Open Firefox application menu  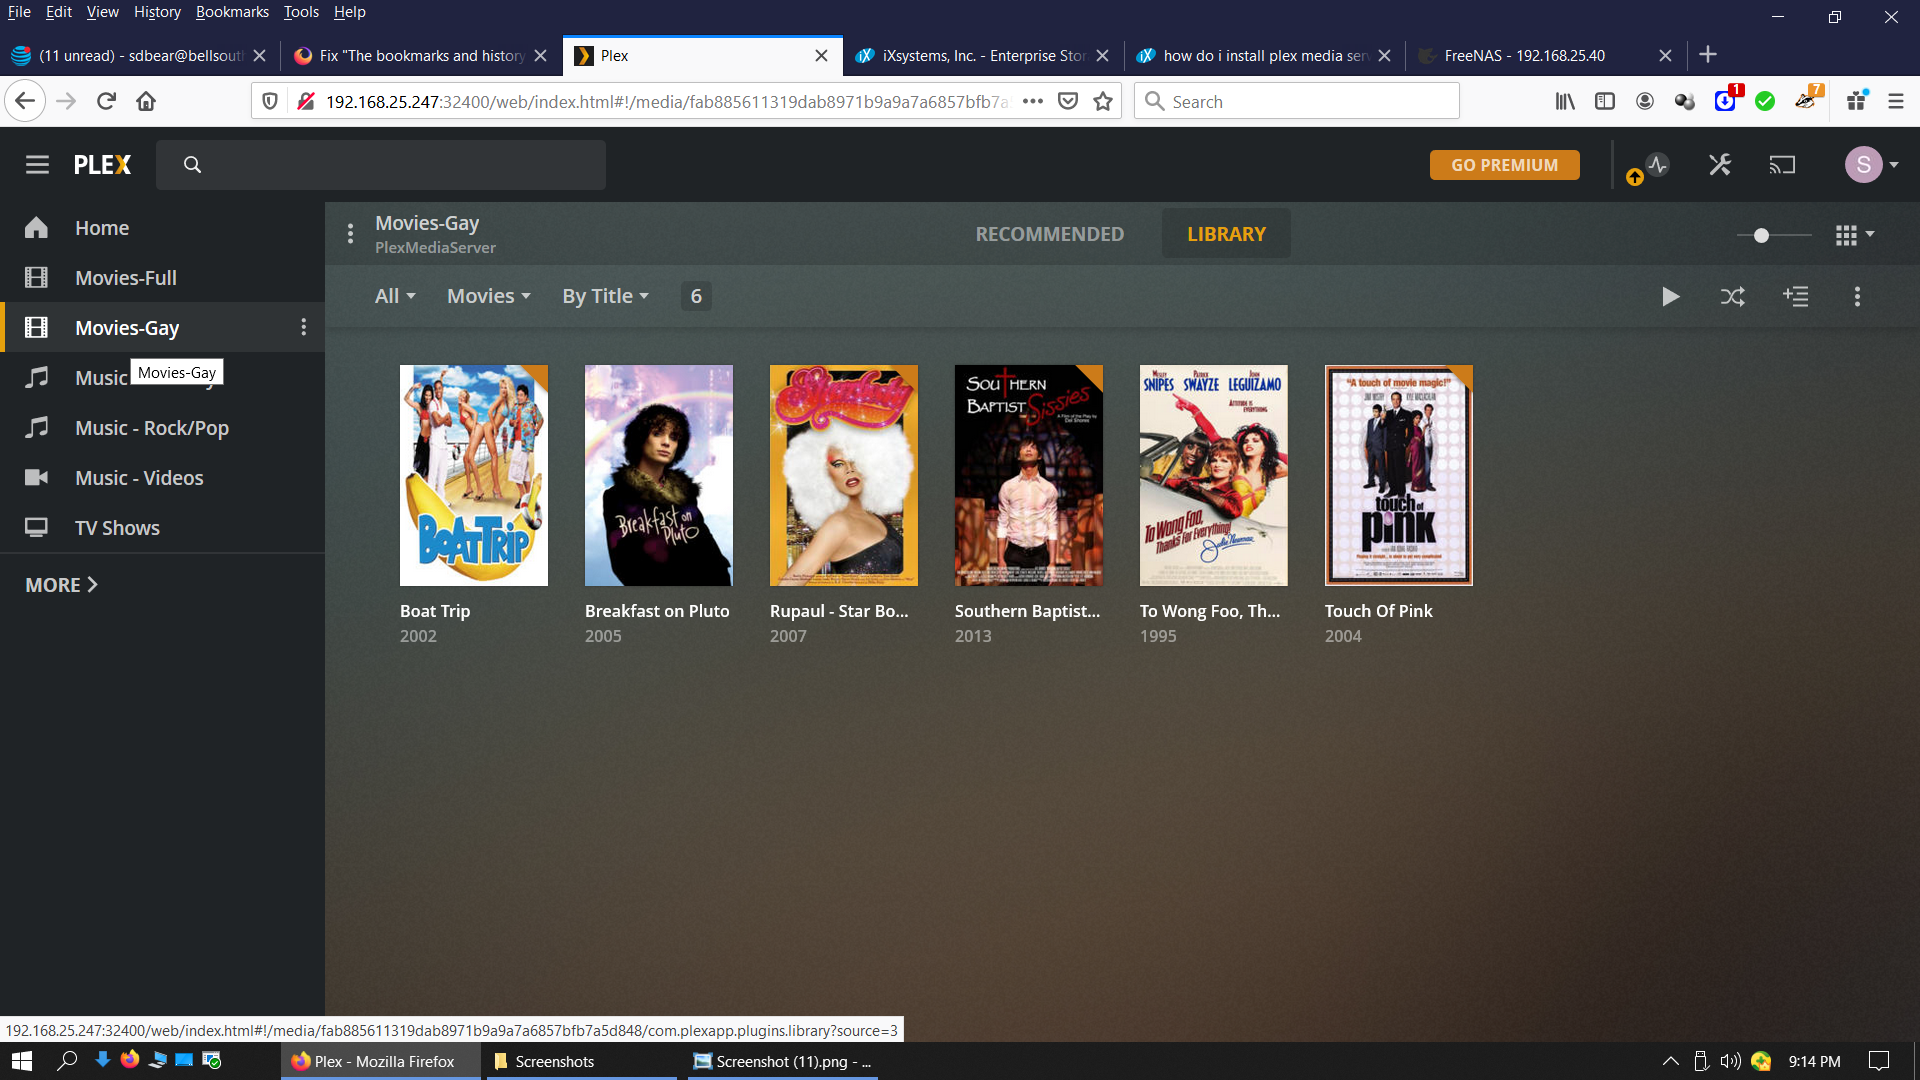tap(1895, 101)
